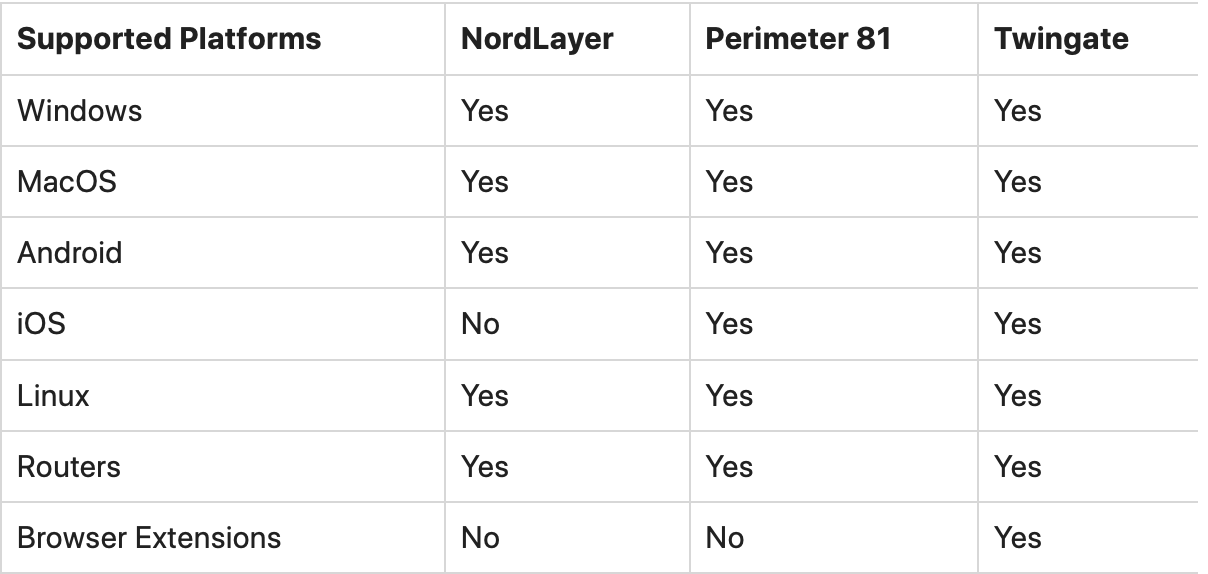Select the MacOS row label
The width and height of the screenshot is (1208, 574).
point(67,182)
